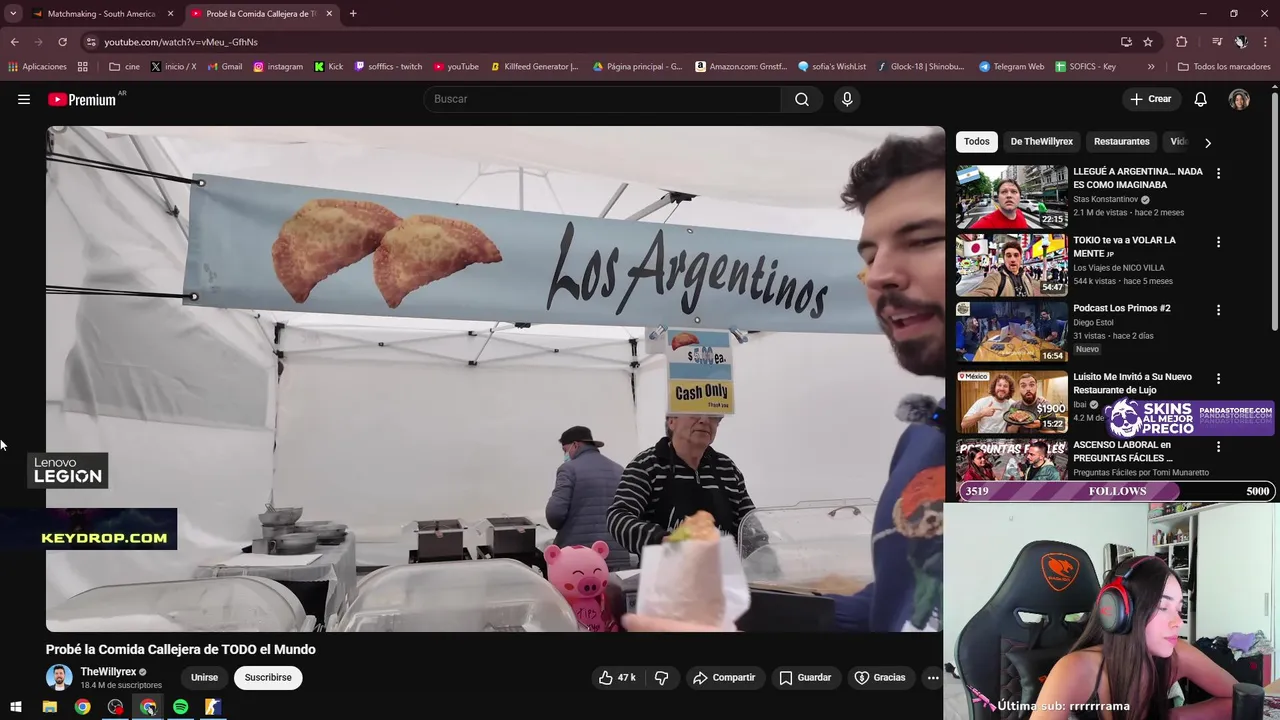1280x720 pixels.
Task: Open the YouTube hamburger guide menu
Action: pos(24,99)
